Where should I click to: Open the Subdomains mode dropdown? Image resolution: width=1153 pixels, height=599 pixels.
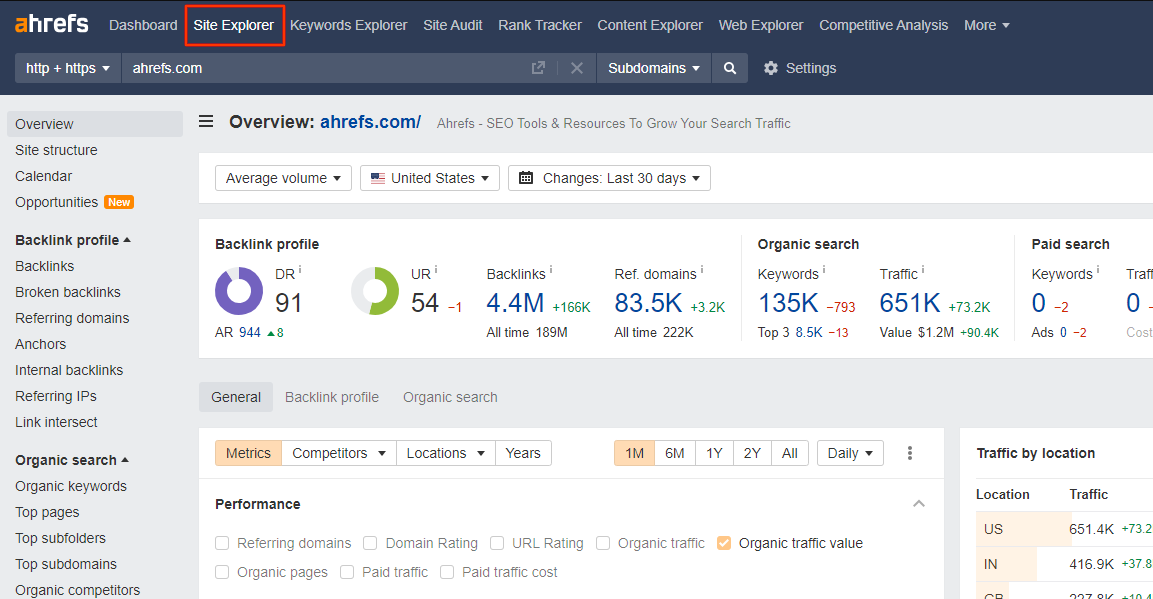coord(654,68)
